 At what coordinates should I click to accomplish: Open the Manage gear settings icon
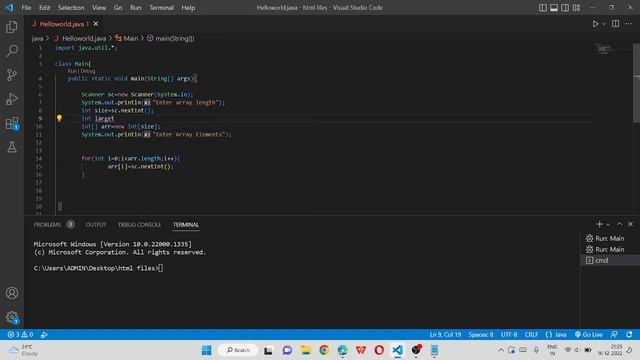click(12, 317)
